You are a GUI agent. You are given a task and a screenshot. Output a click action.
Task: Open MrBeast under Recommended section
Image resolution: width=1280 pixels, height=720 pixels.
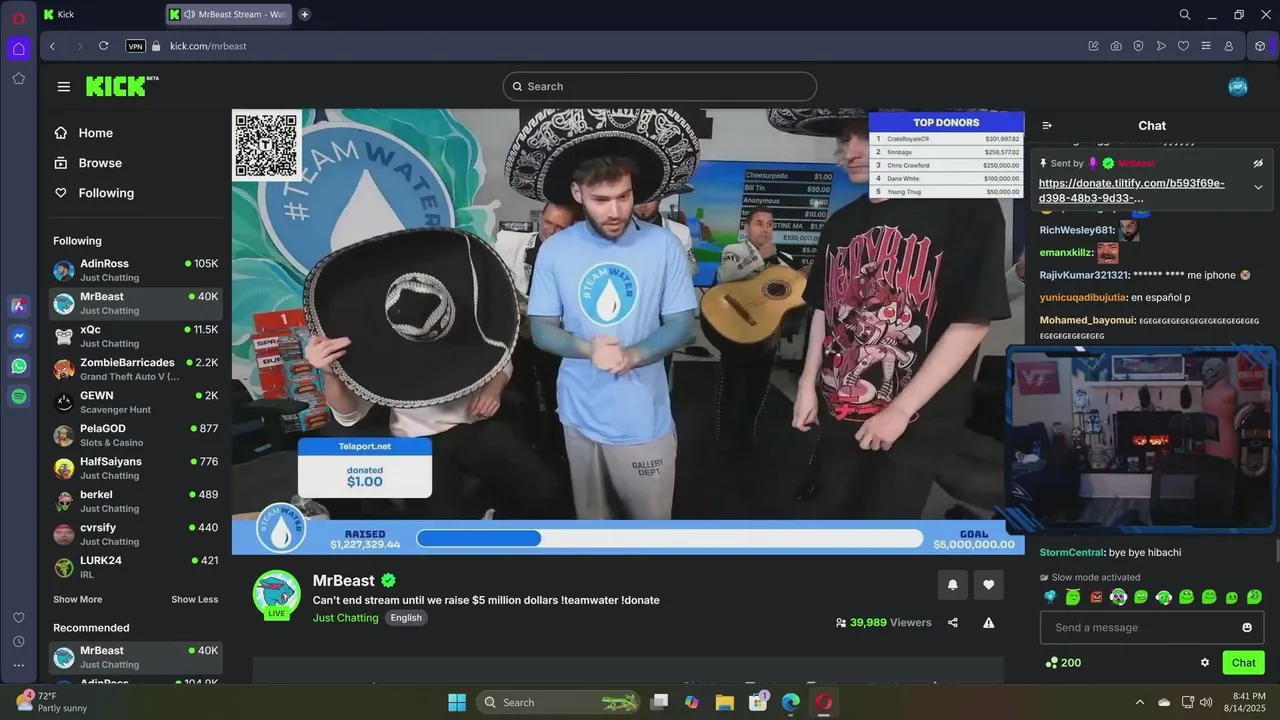(136, 657)
